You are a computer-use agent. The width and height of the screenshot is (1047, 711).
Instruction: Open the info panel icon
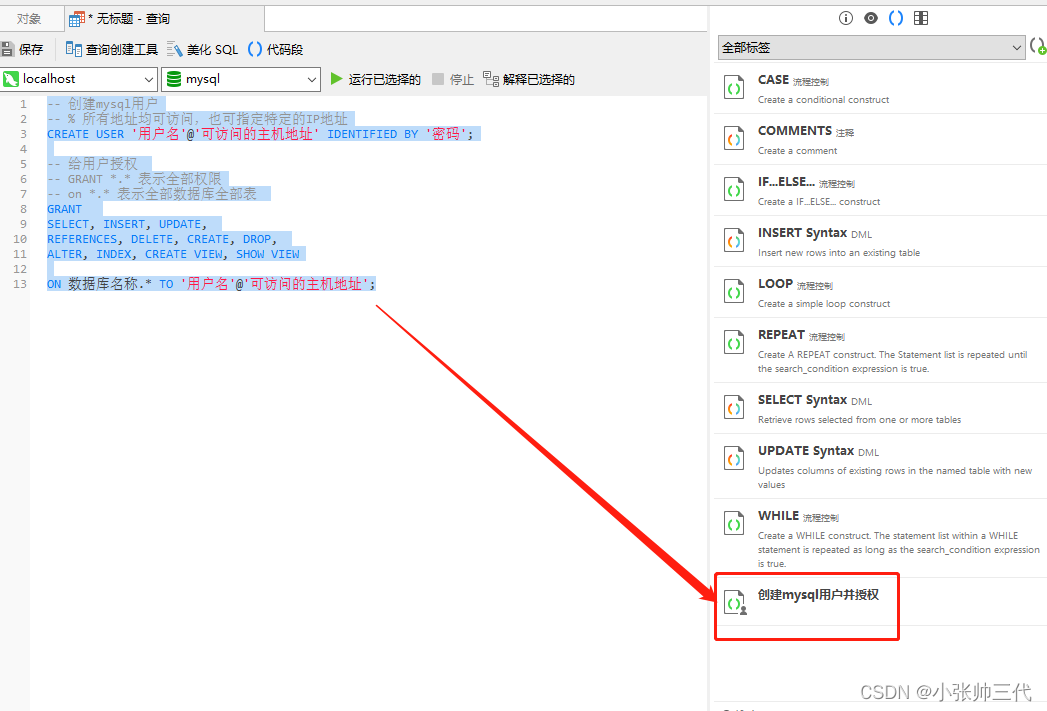coord(845,18)
